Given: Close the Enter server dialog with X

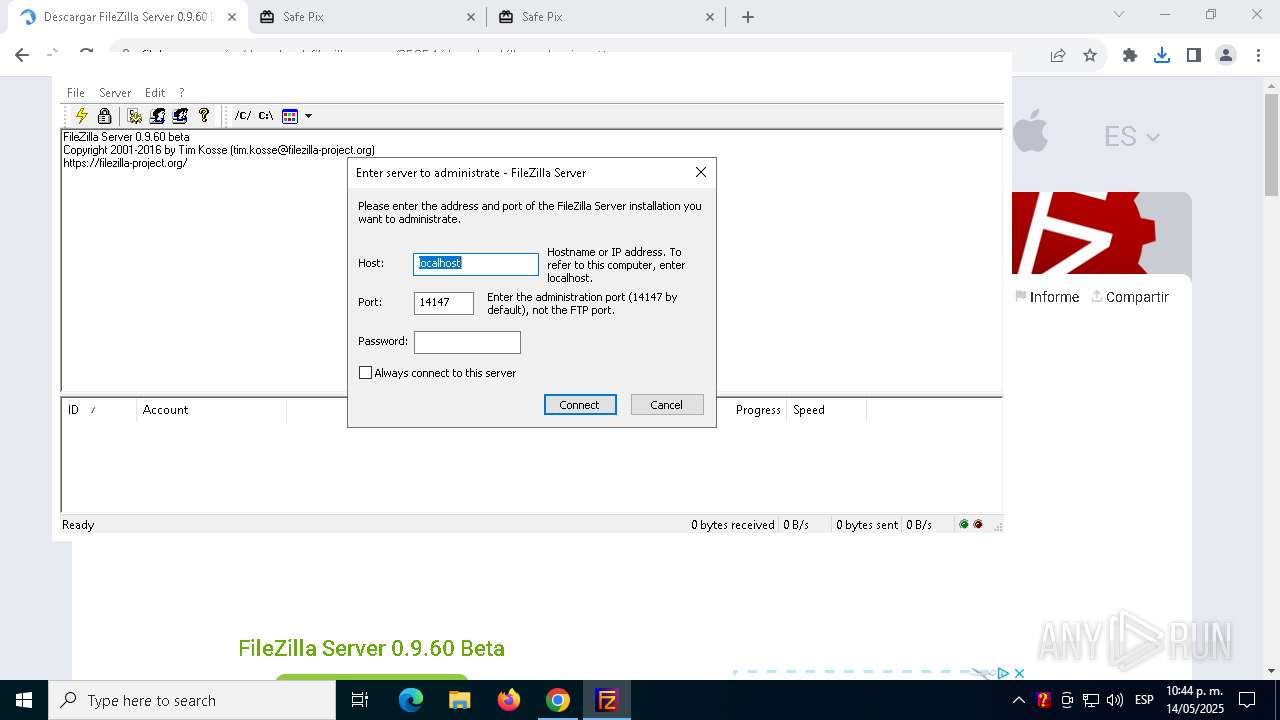Looking at the screenshot, I should click(701, 172).
